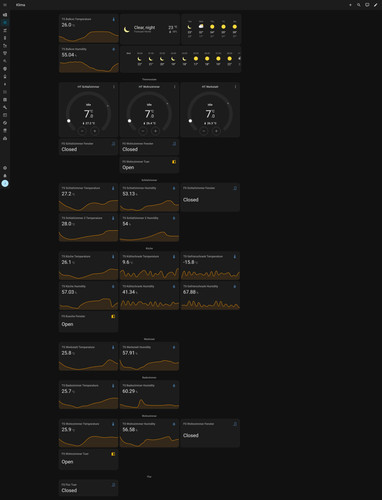Click humidity icon on the 41.34 card
Screen dimensions: 382x500
click(174, 287)
